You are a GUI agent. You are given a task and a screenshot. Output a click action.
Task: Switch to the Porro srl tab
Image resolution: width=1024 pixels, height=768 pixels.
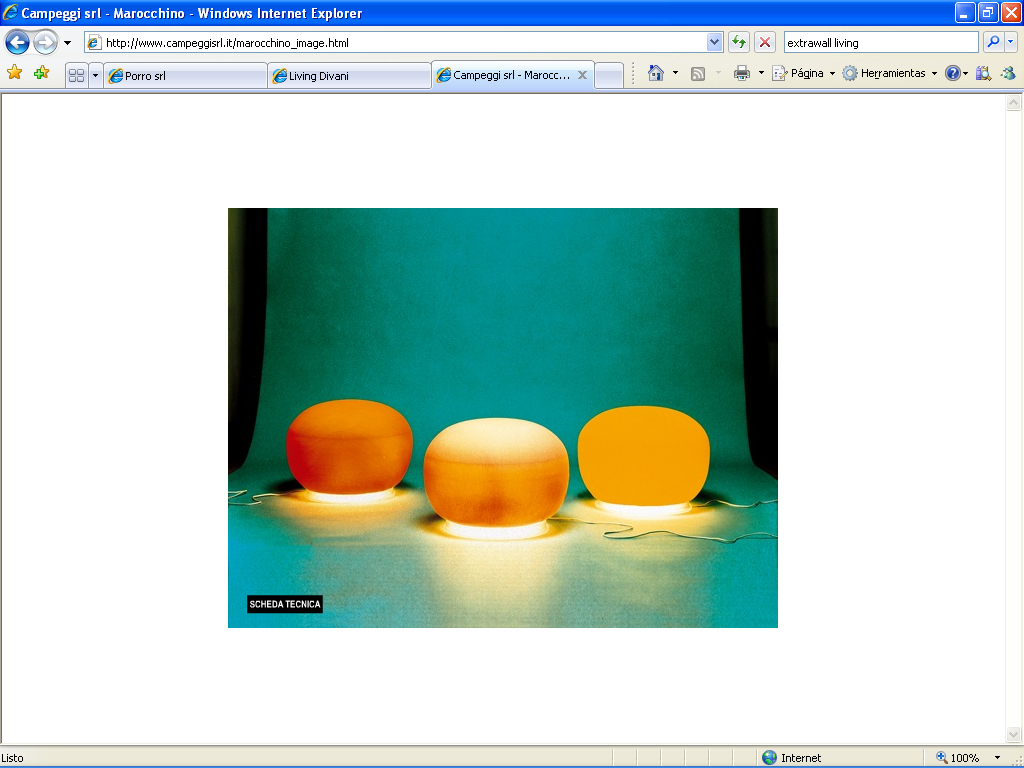tap(185, 76)
